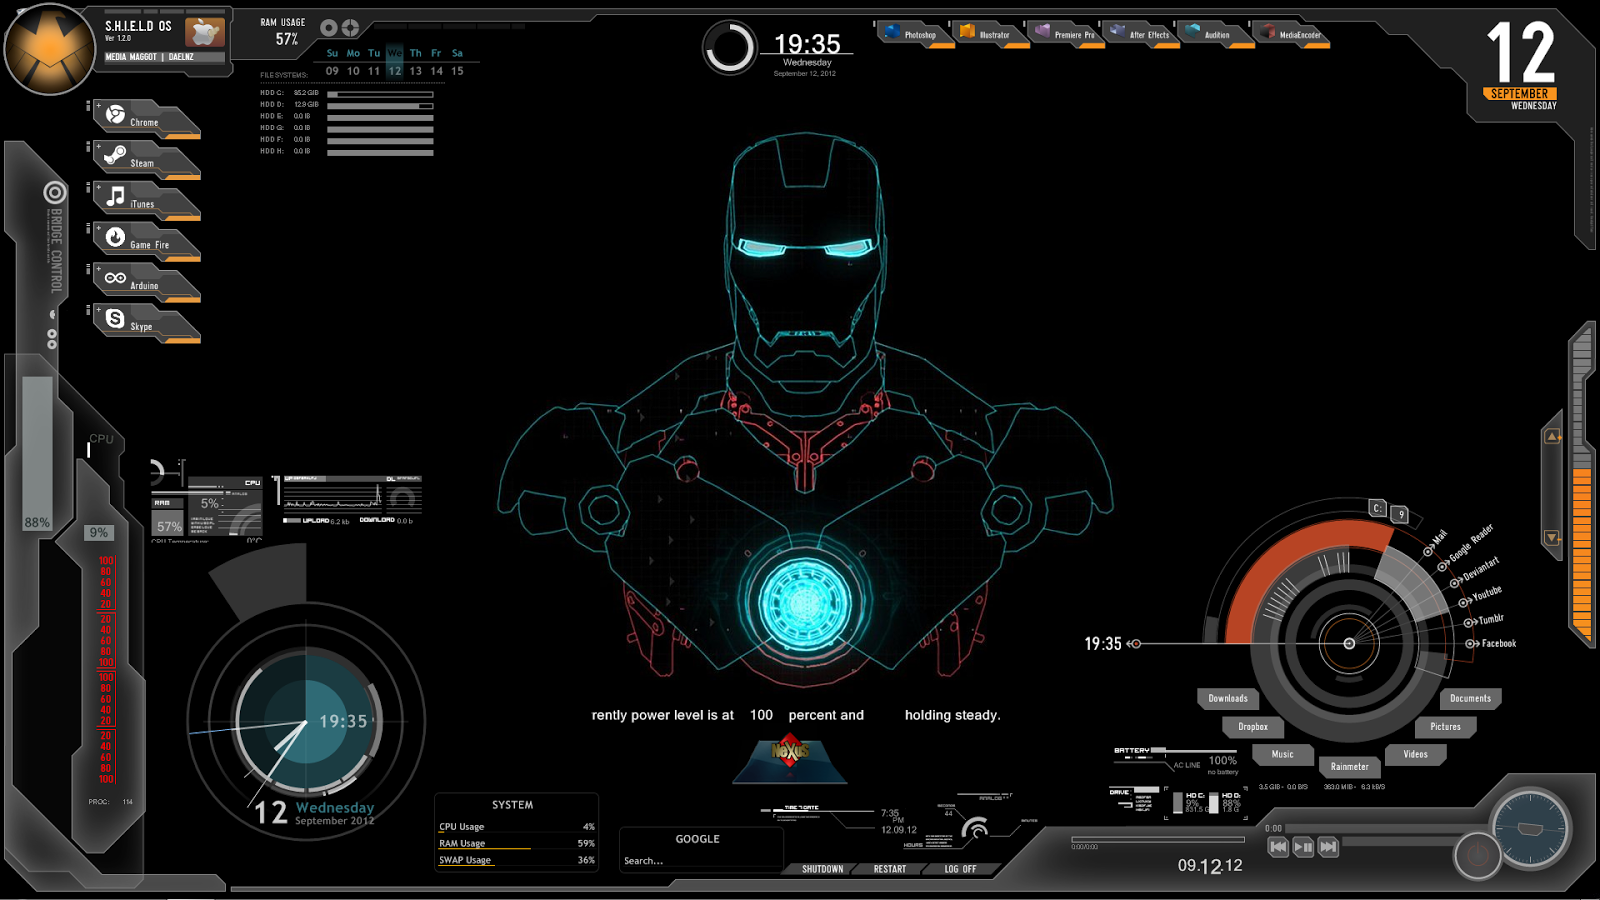Click the HDD C: usage bar
Viewport: 1600px width, 900px height.
[x=380, y=94]
